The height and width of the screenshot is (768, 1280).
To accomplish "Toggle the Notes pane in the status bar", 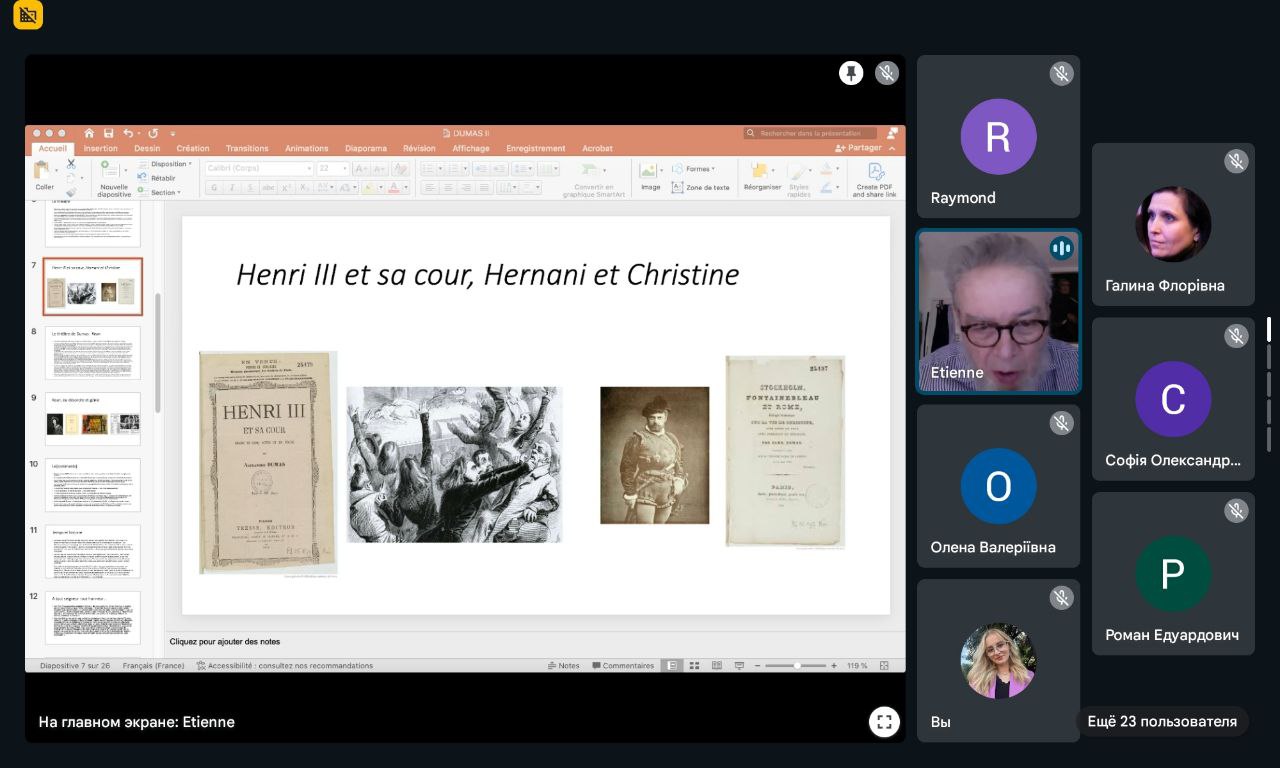I will tap(563, 666).
